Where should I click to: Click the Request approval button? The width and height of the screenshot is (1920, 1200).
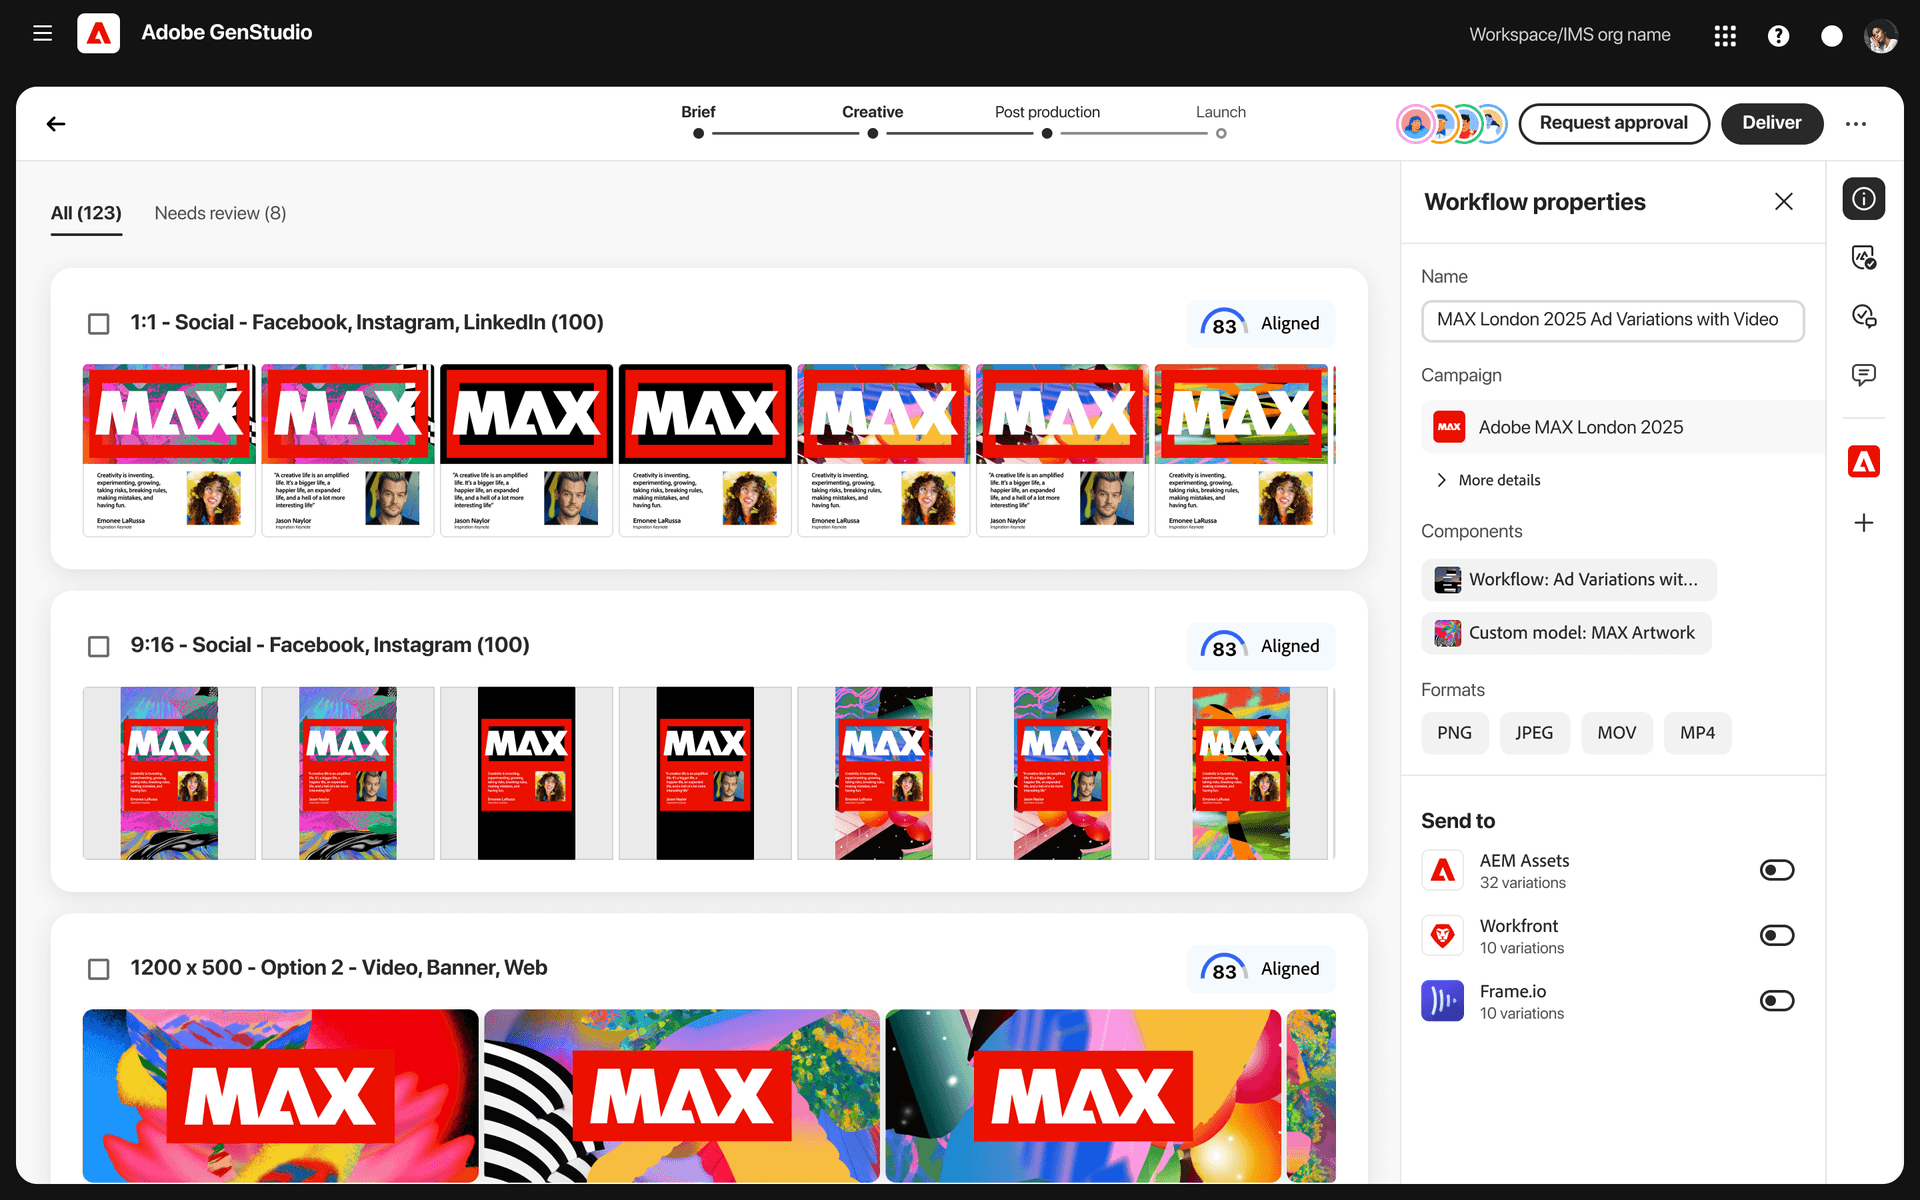(1614, 123)
